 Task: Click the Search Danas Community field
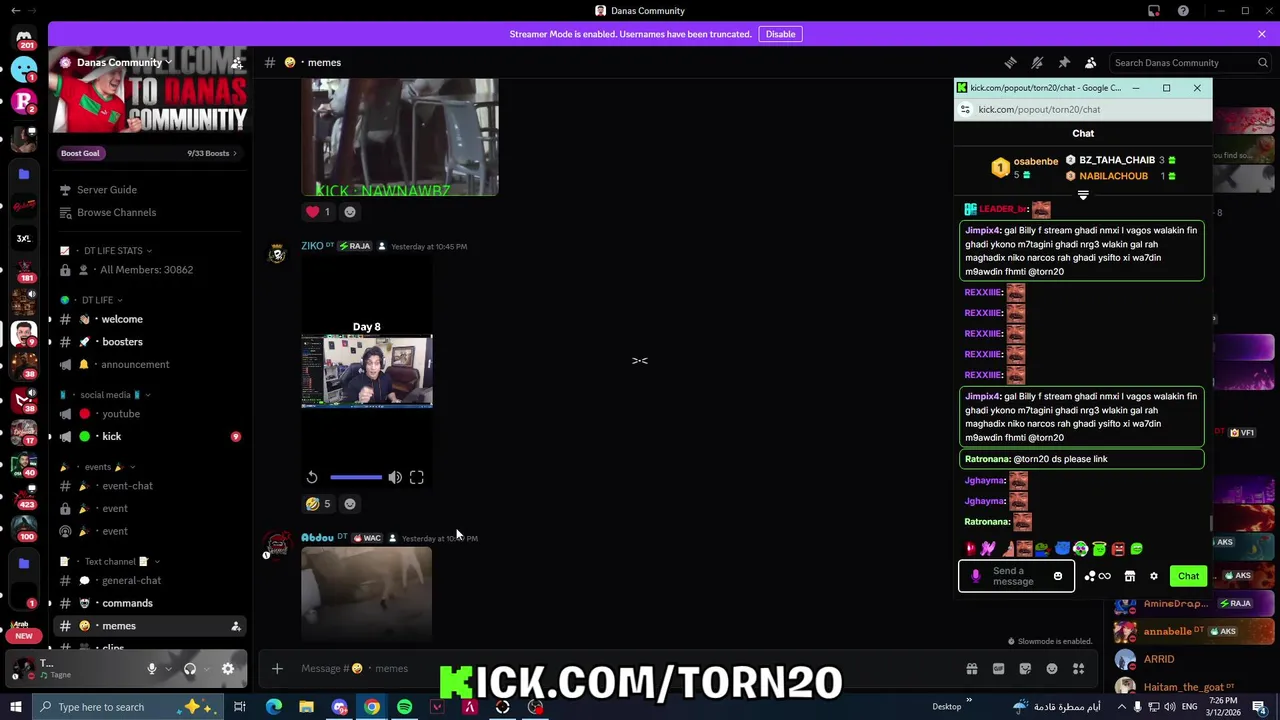1188,62
